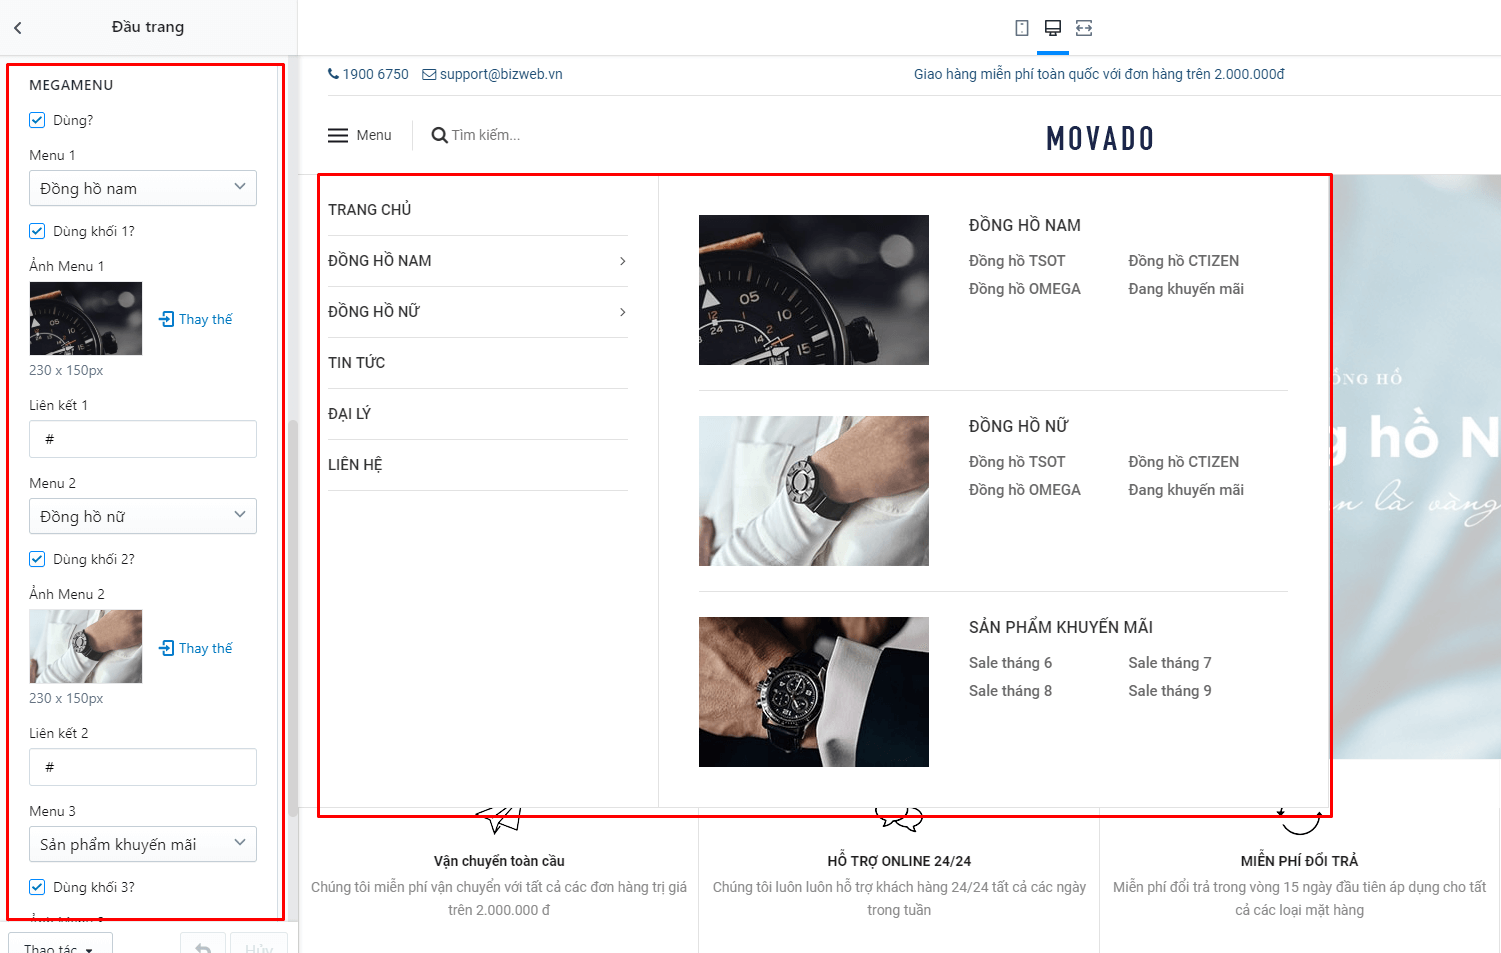1501x953 pixels.
Task: Uncheck 'Dùng khối 1?' checkbox
Action: pos(37,231)
